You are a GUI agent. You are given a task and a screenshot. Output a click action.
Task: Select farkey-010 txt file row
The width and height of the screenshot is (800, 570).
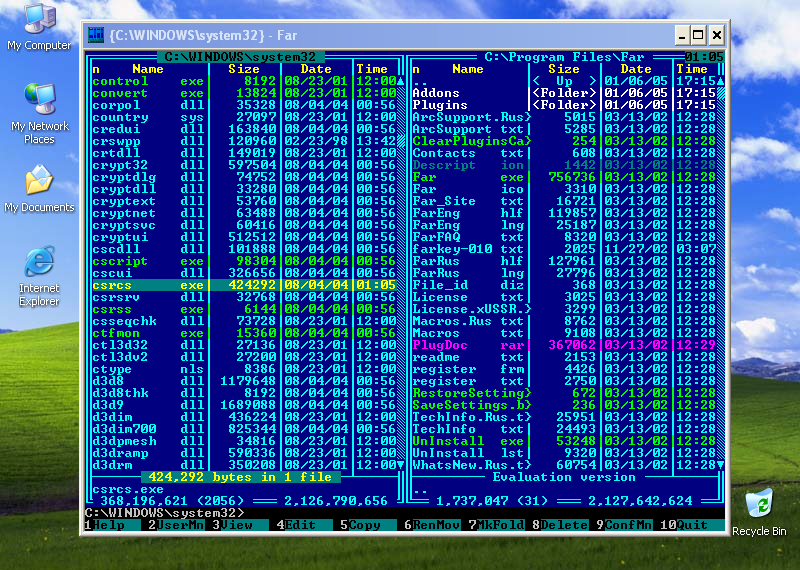564,249
